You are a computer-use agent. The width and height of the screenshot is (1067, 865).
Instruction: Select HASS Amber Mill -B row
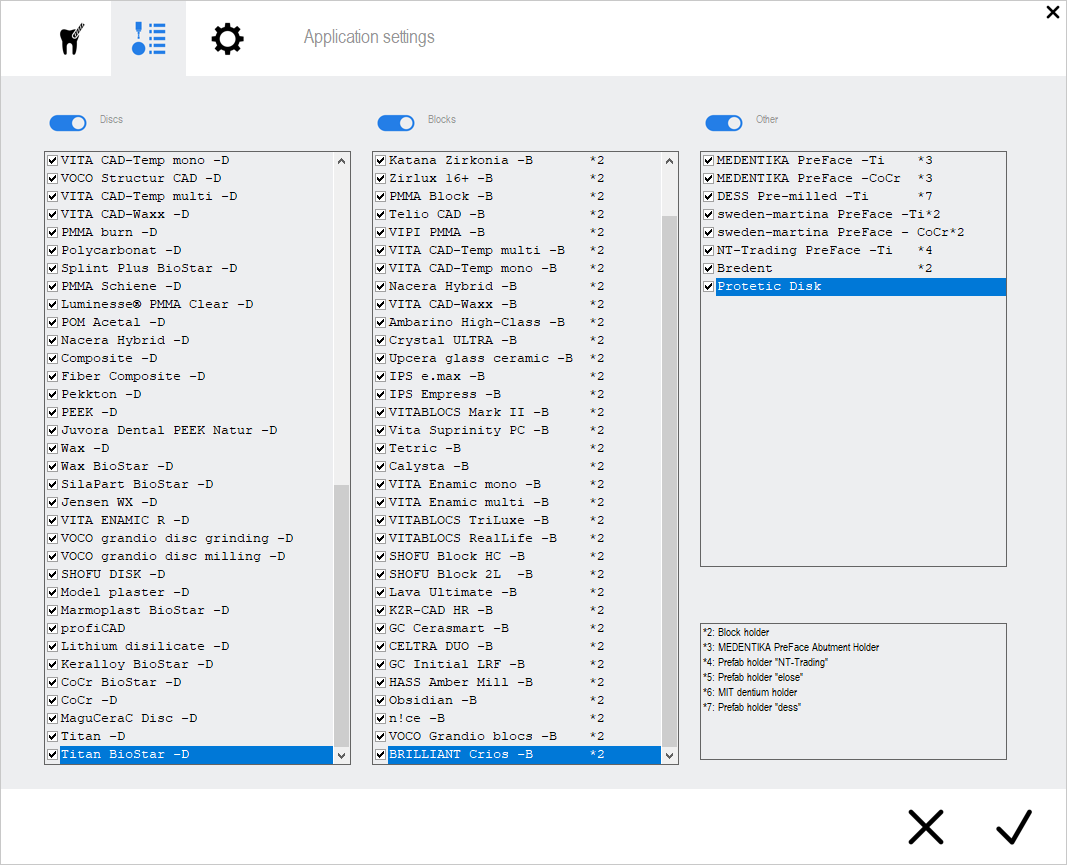(x=518, y=683)
